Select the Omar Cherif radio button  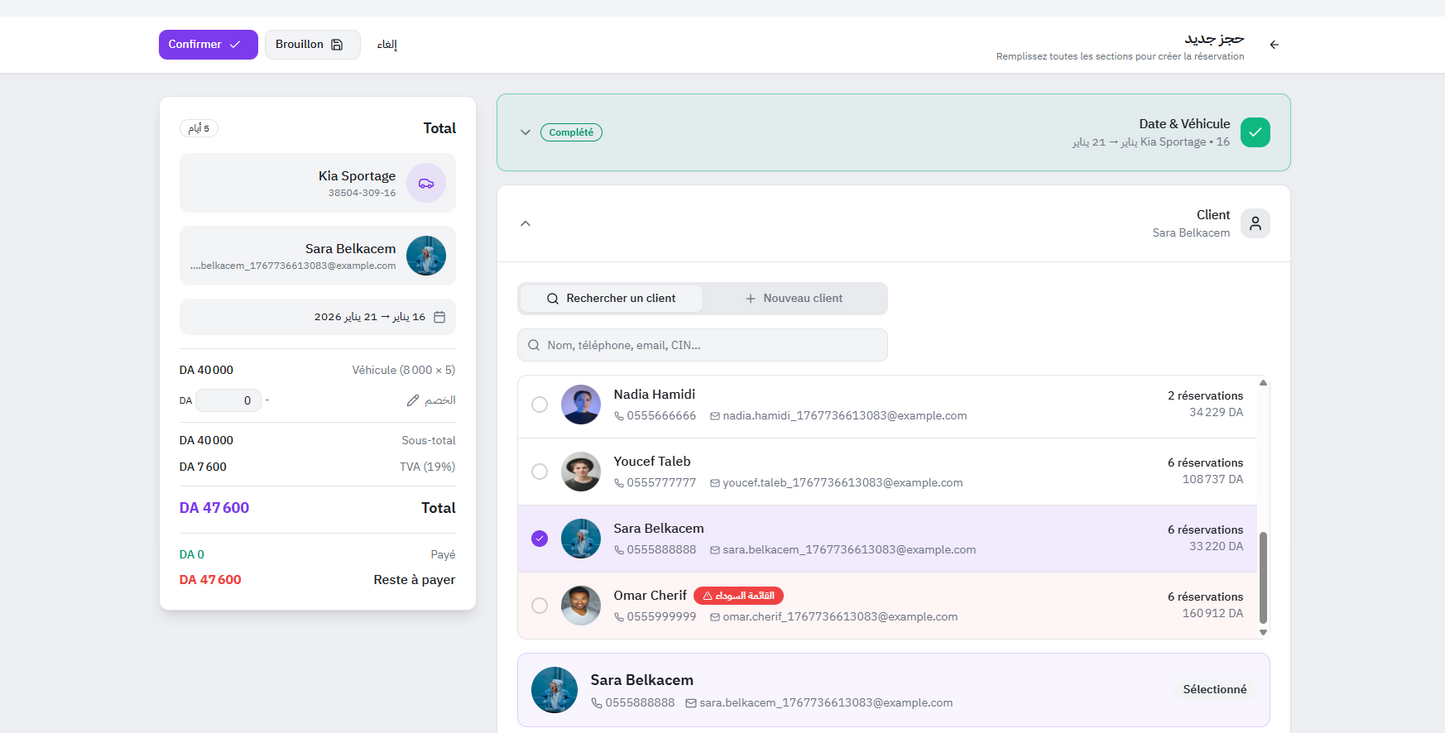[540, 606]
